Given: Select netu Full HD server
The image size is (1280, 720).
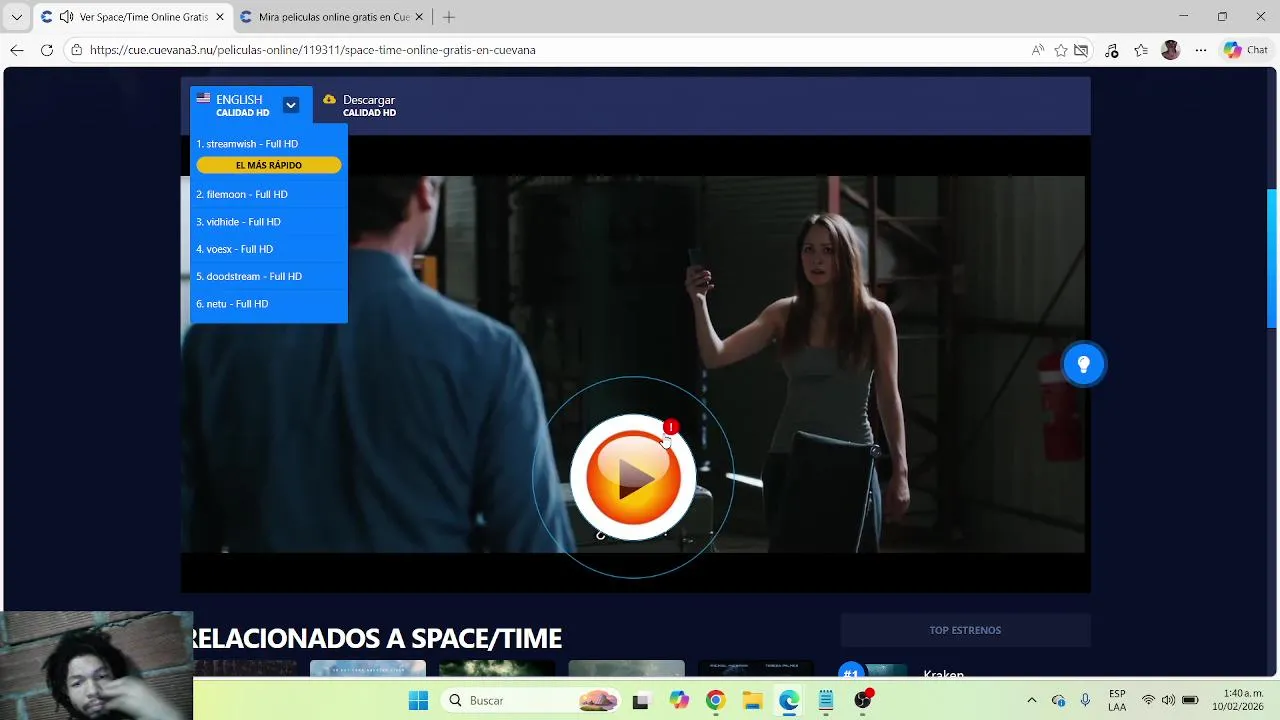Looking at the screenshot, I should (232, 304).
